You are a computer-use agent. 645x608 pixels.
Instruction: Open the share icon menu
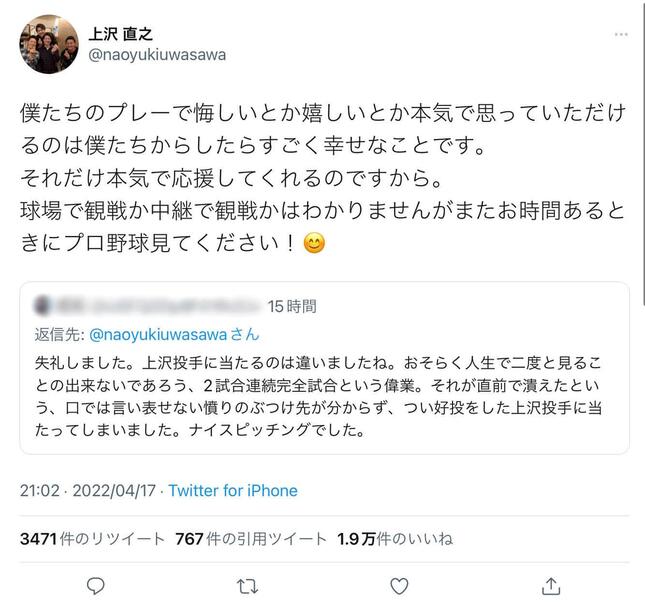[548, 586]
